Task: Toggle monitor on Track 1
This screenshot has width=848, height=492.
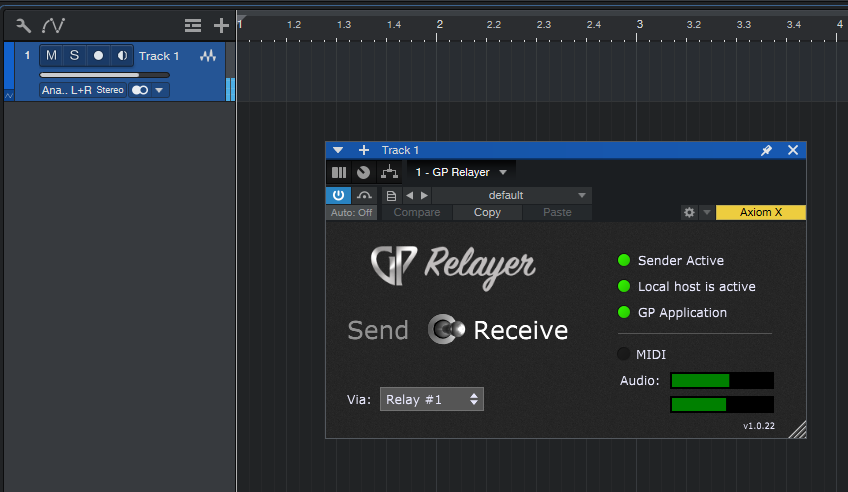Action: (x=122, y=56)
